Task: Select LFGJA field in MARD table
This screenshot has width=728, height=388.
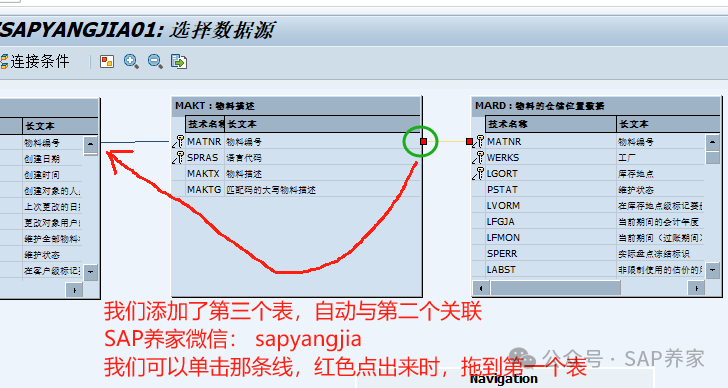Action: pos(500,222)
